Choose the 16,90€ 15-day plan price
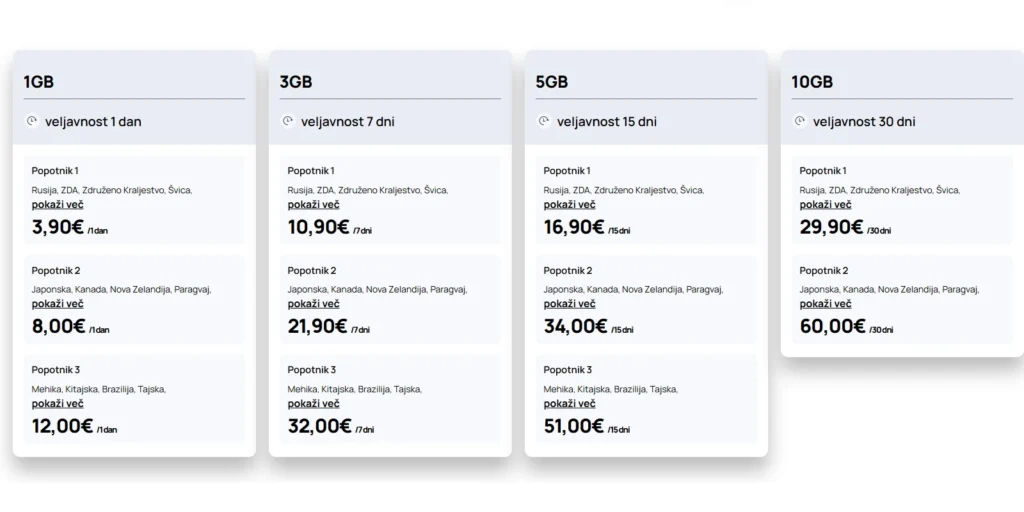Image resolution: width=1024 pixels, height=512 pixels. click(574, 227)
